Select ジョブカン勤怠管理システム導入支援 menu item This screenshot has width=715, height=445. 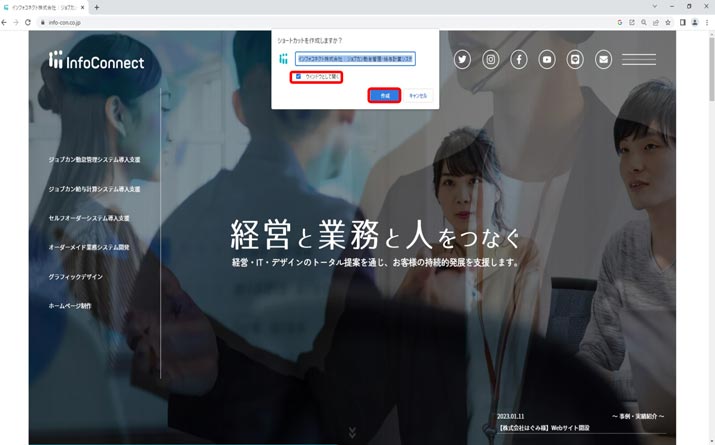tap(94, 160)
